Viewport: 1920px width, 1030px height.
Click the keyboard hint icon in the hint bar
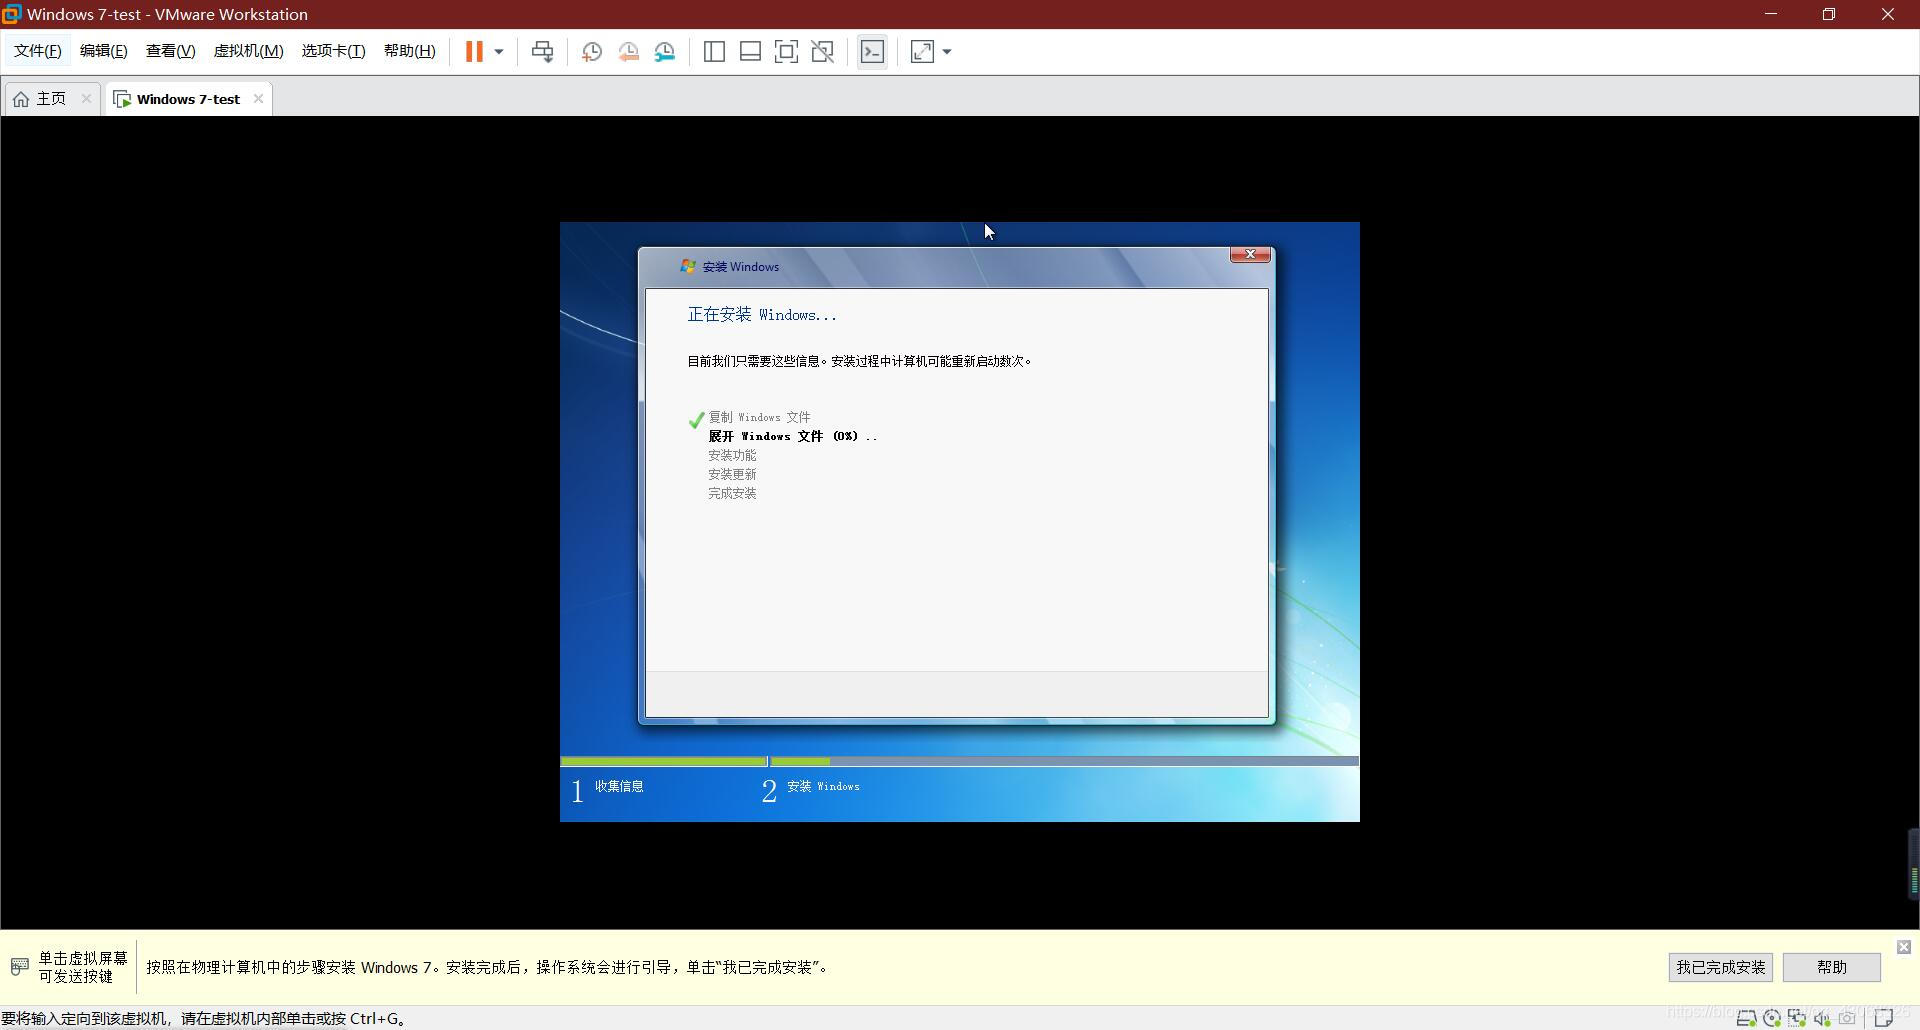(19, 966)
